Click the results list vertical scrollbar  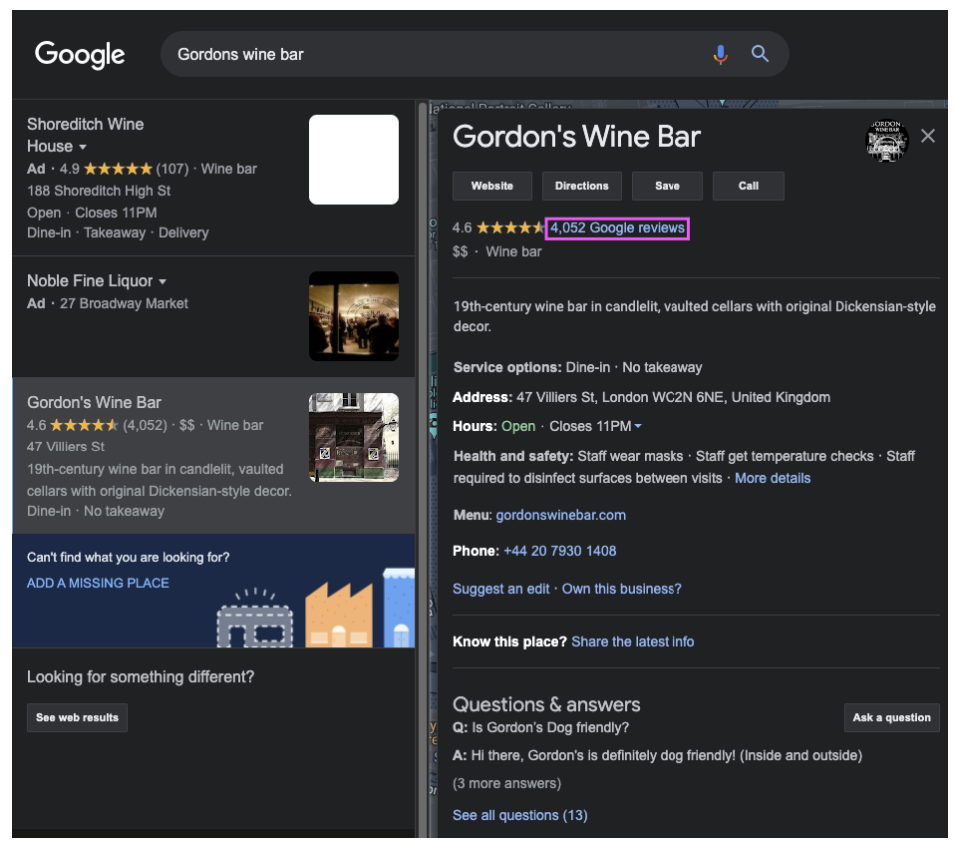pyautogui.click(x=422, y=470)
